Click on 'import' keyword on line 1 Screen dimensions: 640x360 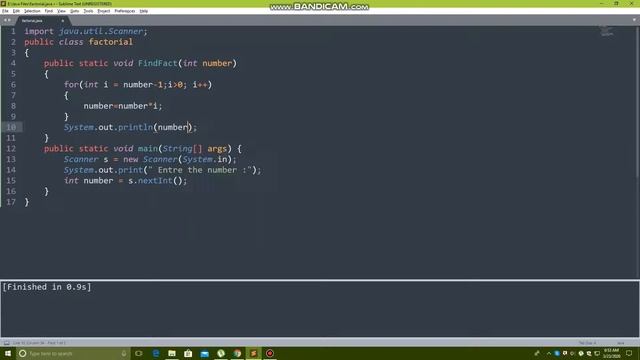click(39, 31)
